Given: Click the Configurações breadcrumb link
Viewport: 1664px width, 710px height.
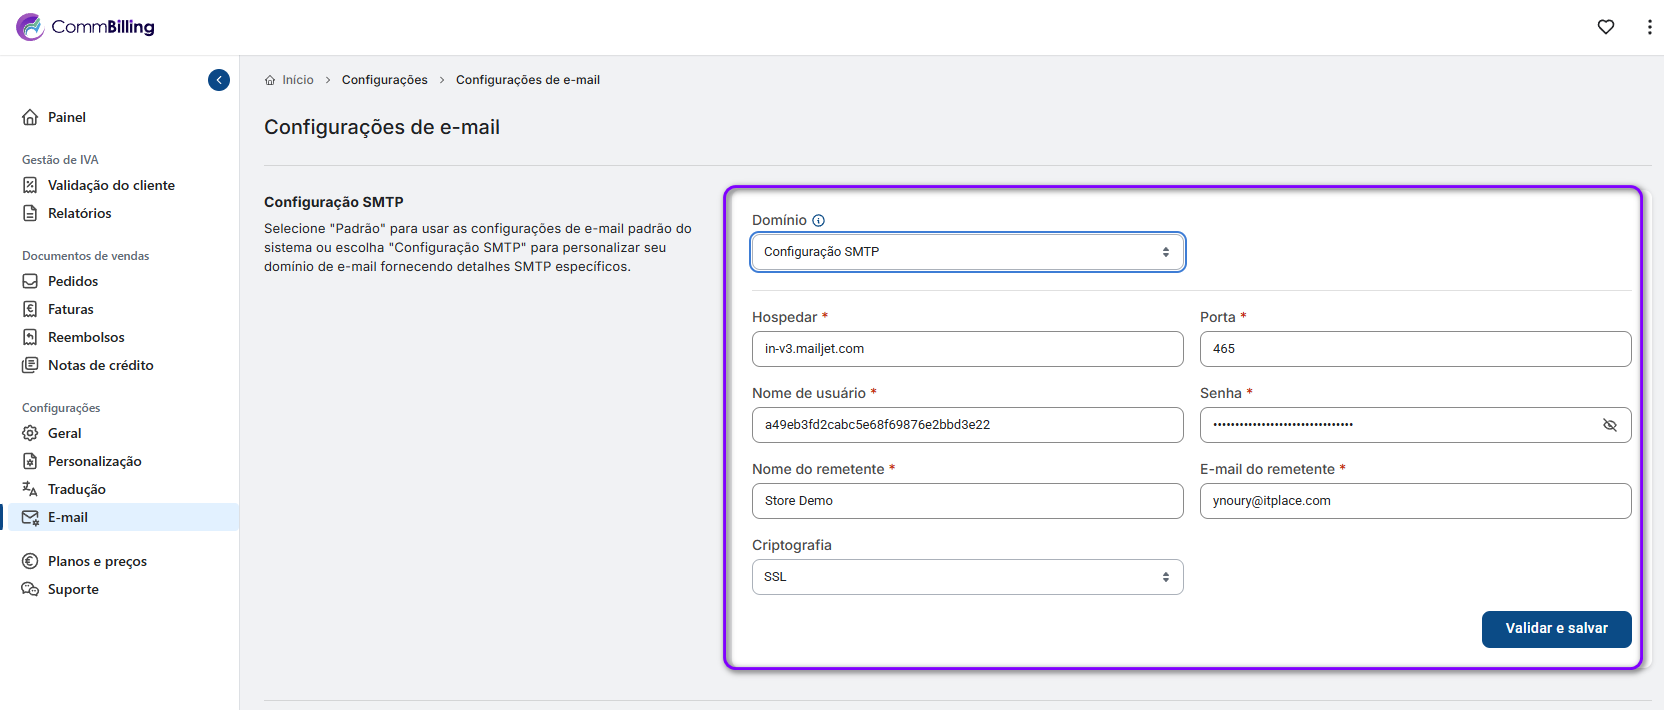Looking at the screenshot, I should (384, 80).
